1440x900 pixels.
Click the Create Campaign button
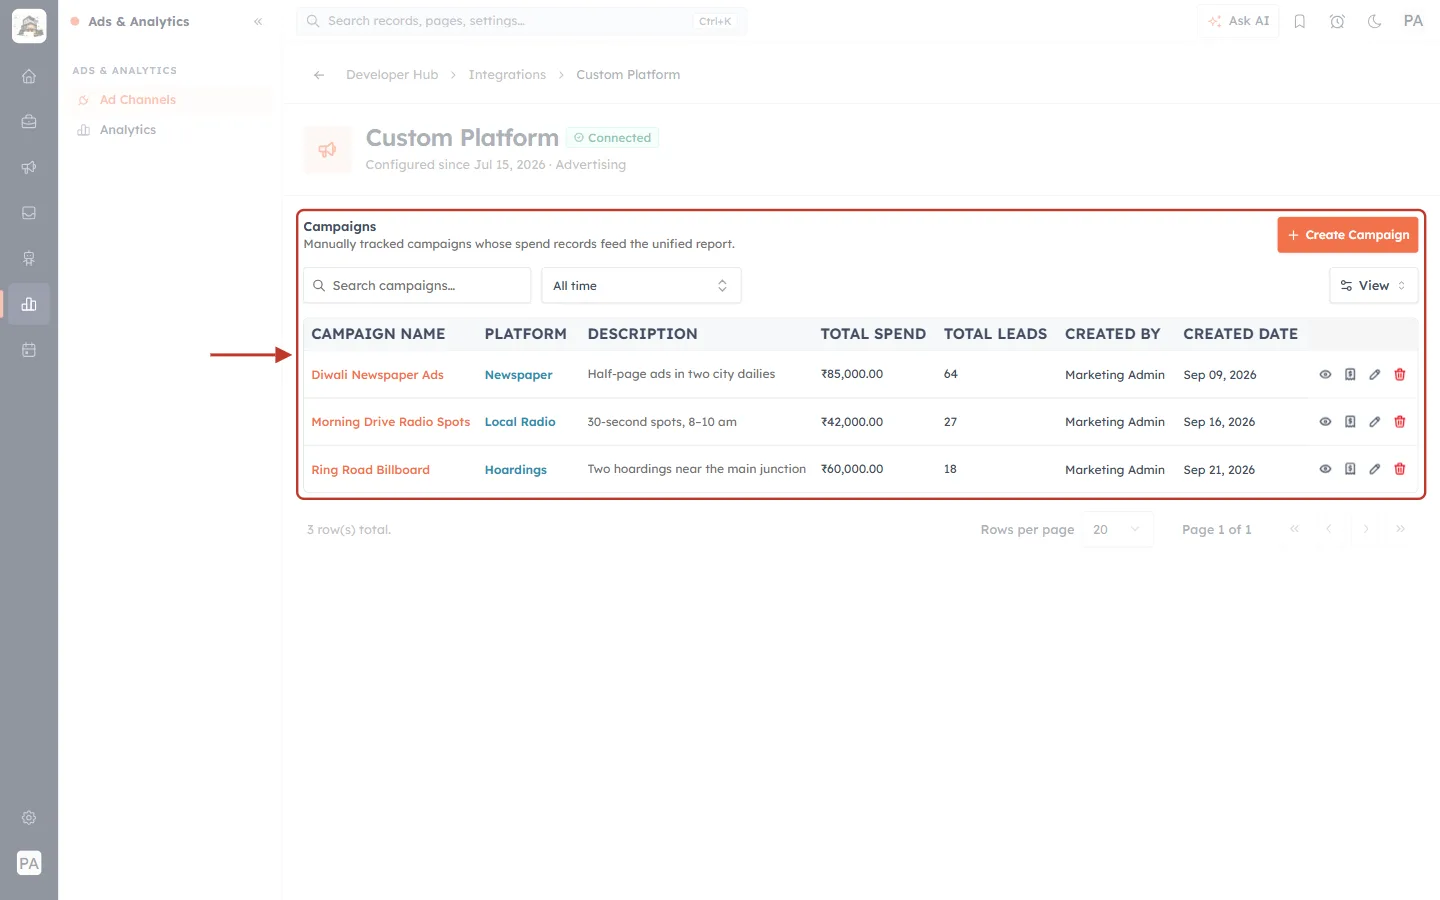[1348, 235]
